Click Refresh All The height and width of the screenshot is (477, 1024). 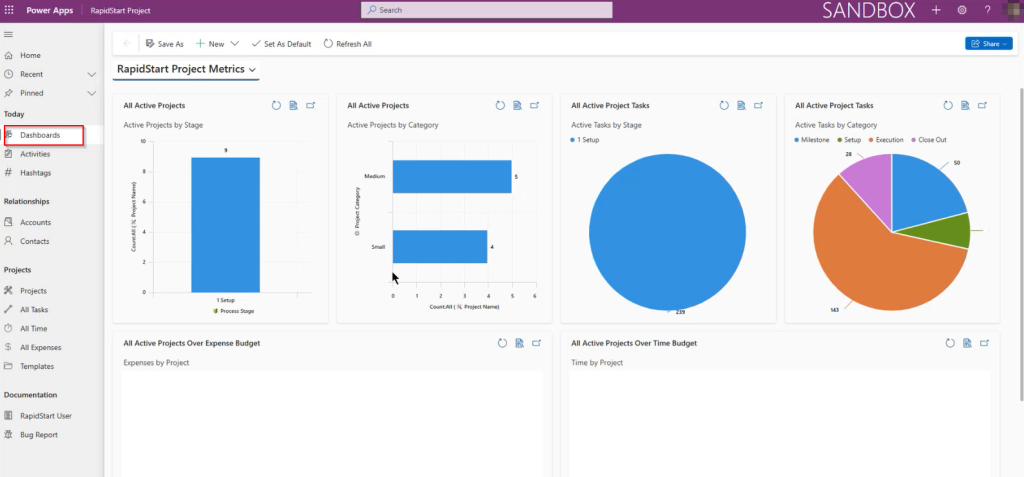pyautogui.click(x=347, y=44)
